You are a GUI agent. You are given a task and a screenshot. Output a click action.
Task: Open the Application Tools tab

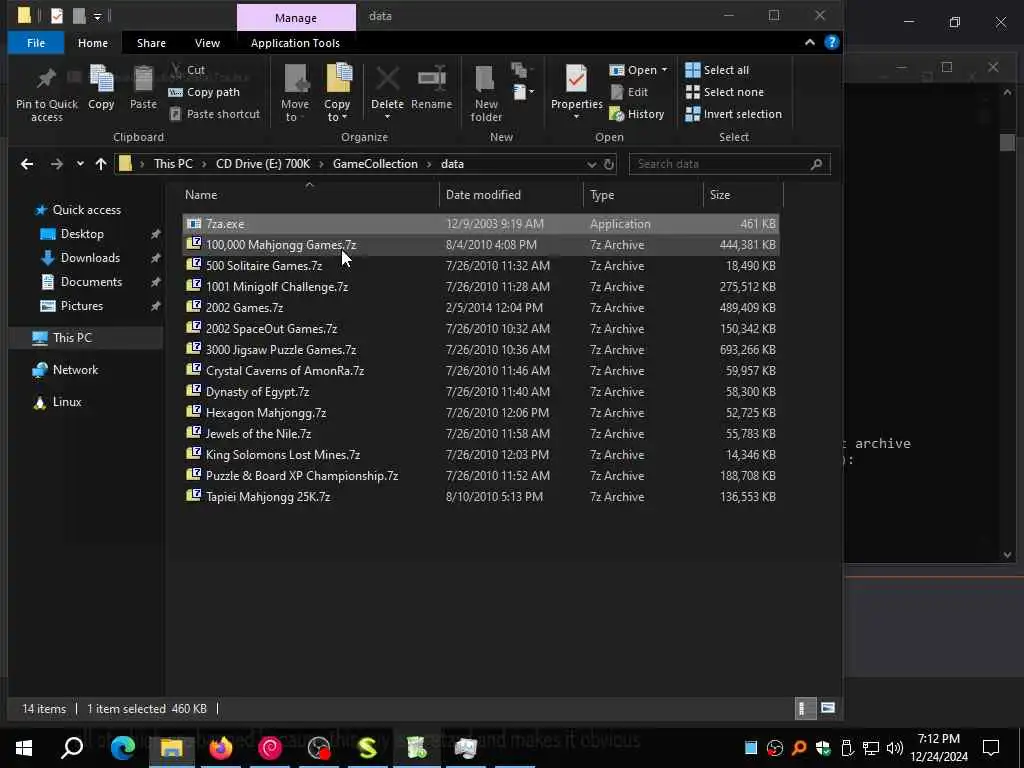(295, 43)
